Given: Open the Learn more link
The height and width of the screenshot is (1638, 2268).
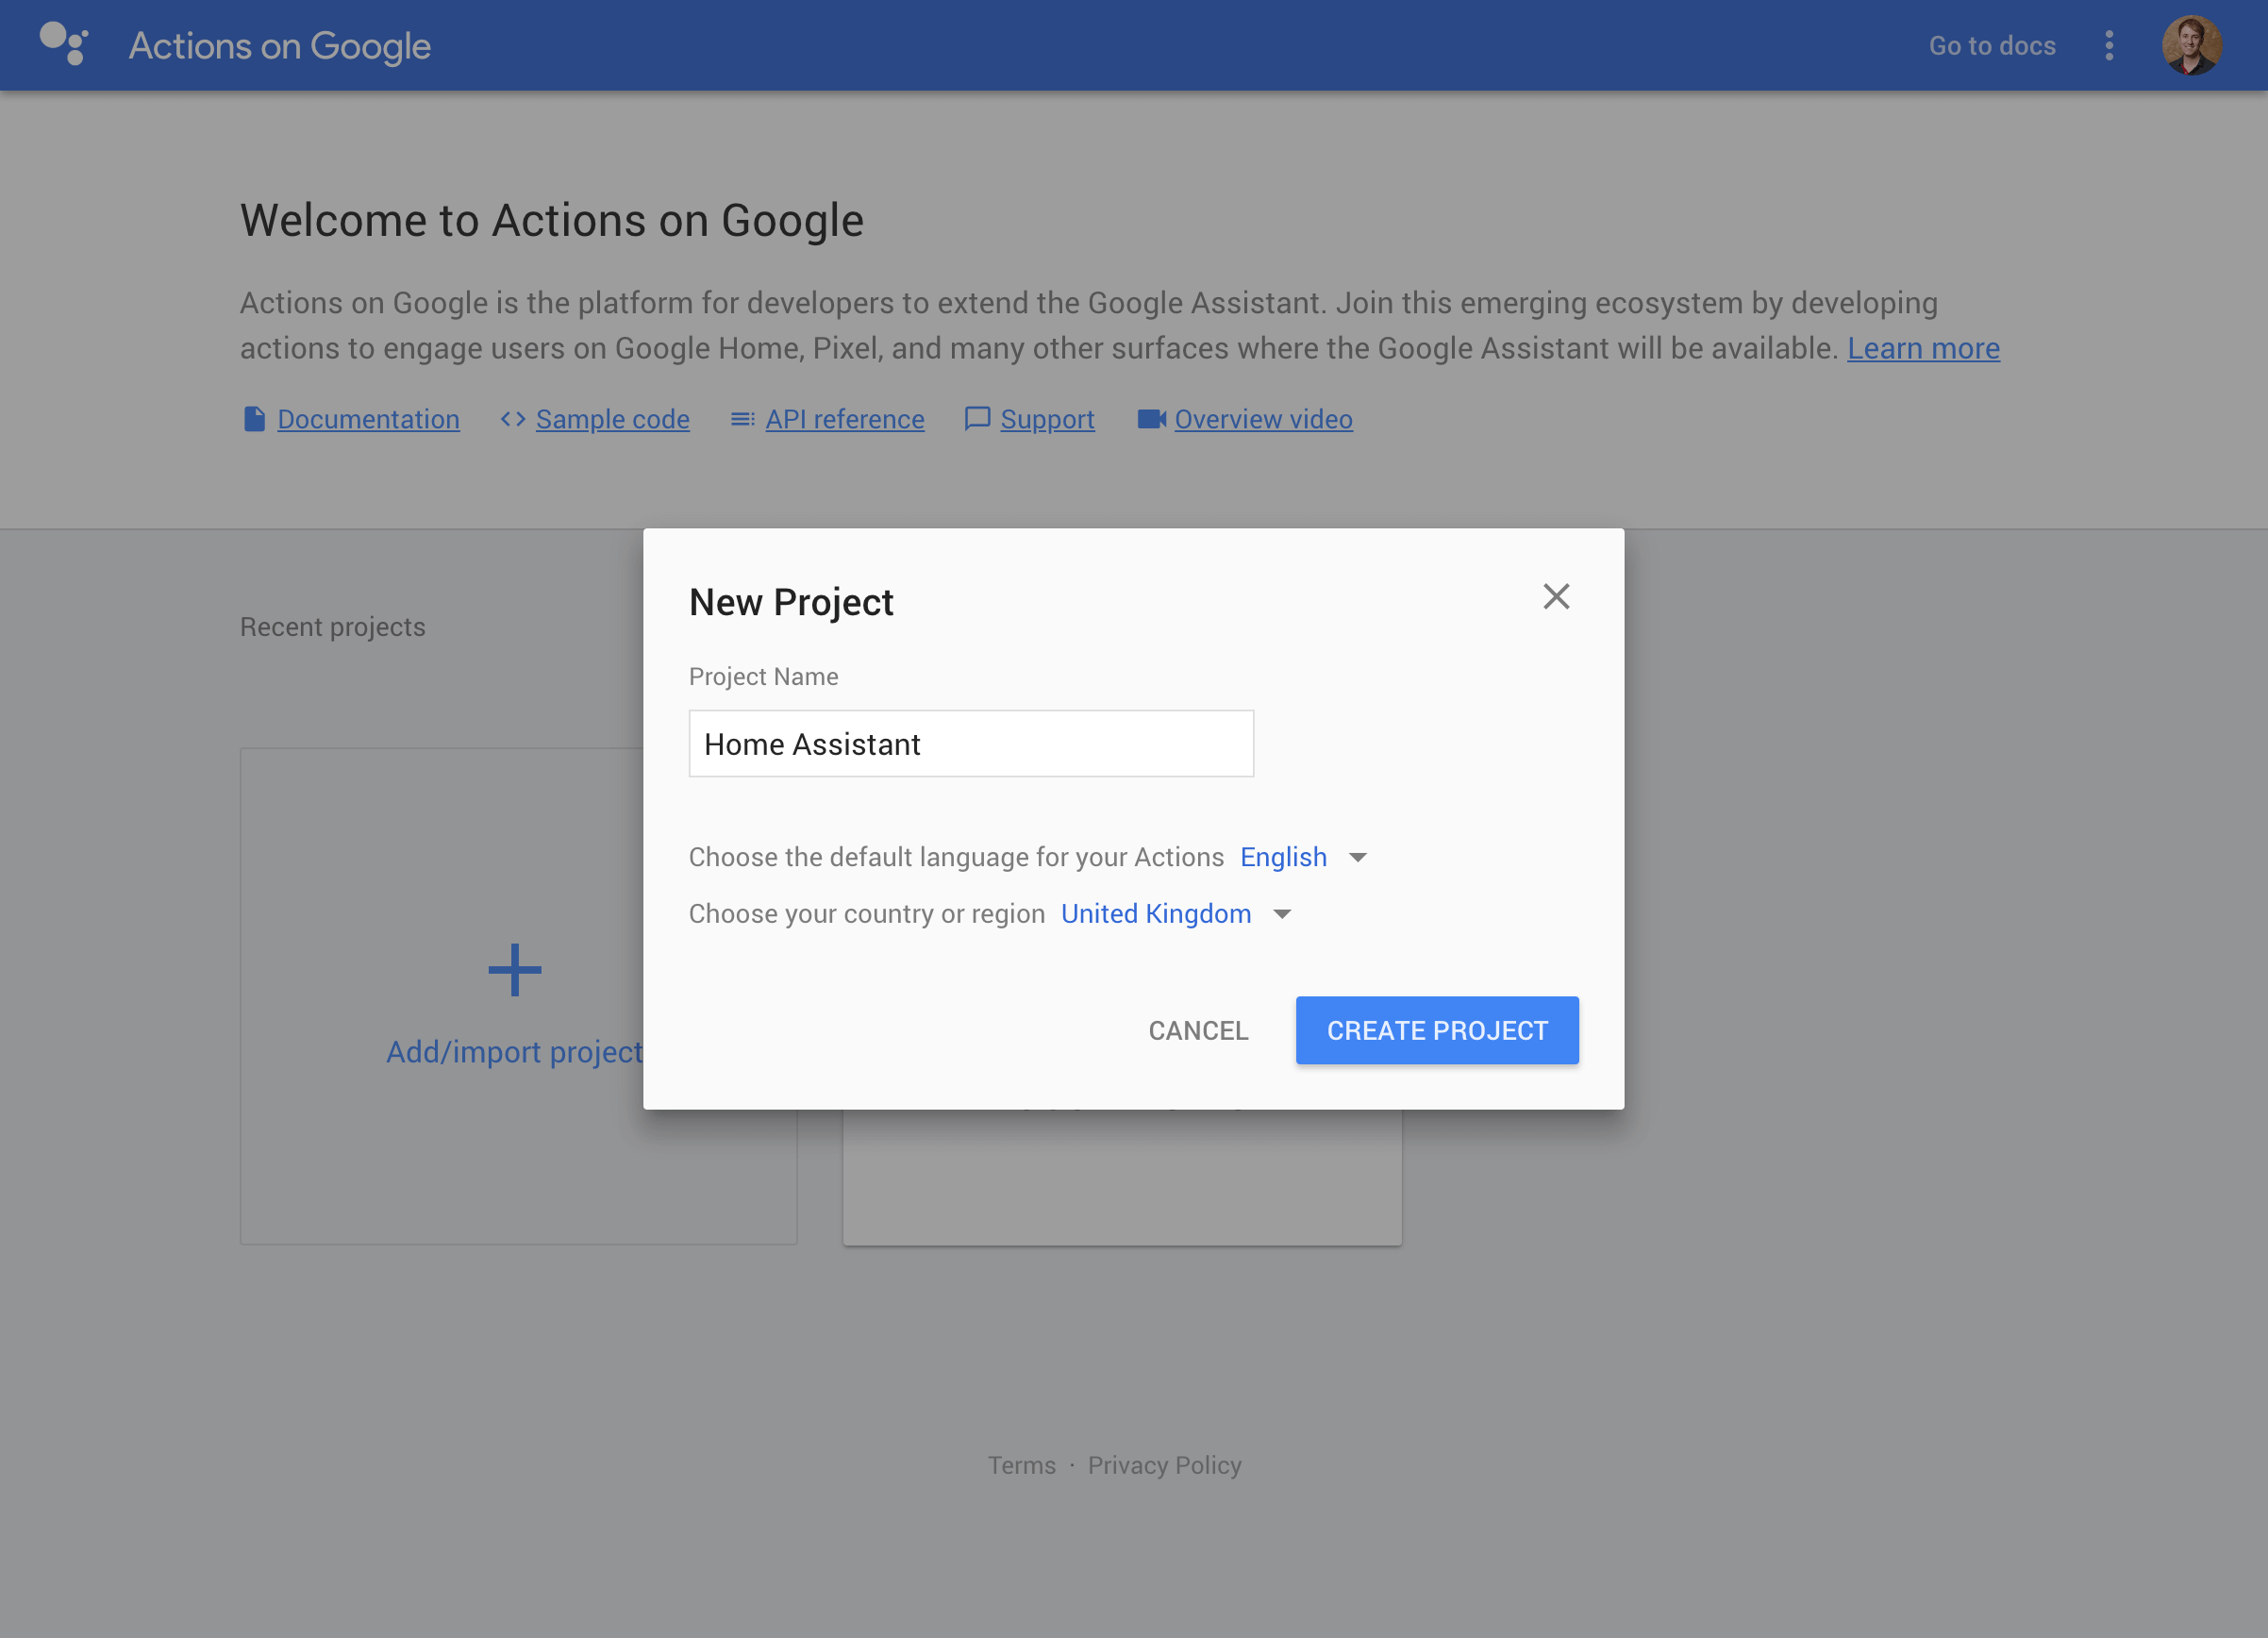Looking at the screenshot, I should click(x=1922, y=348).
